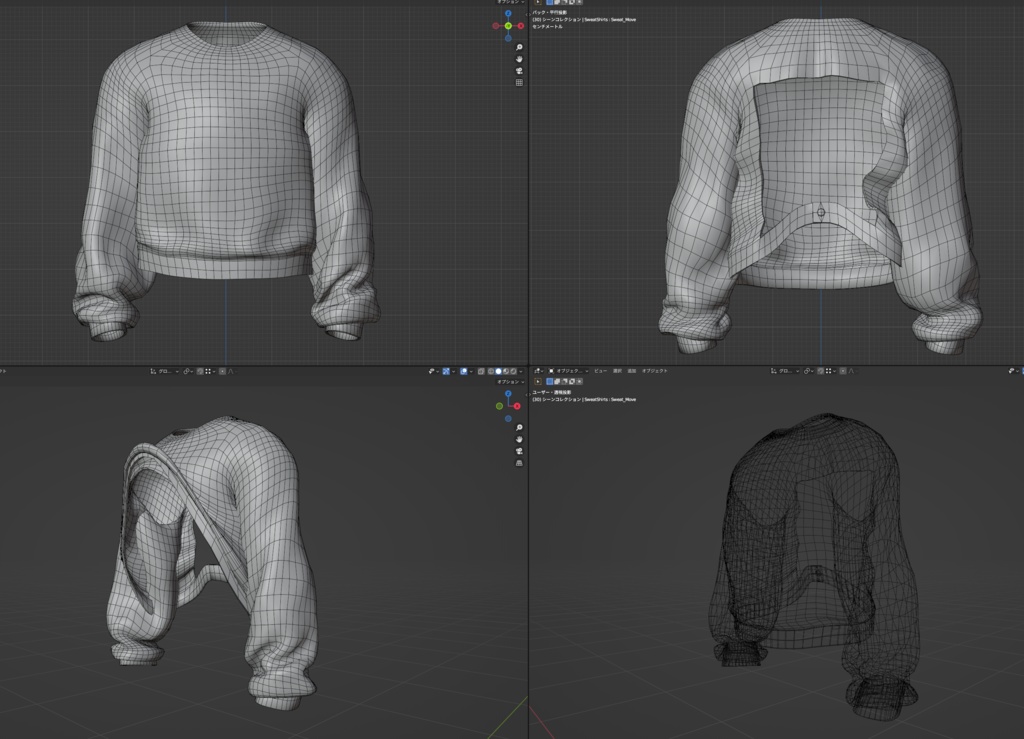
Task: Open transform orientation dropdown in wireframe viewport header
Action: [785, 371]
